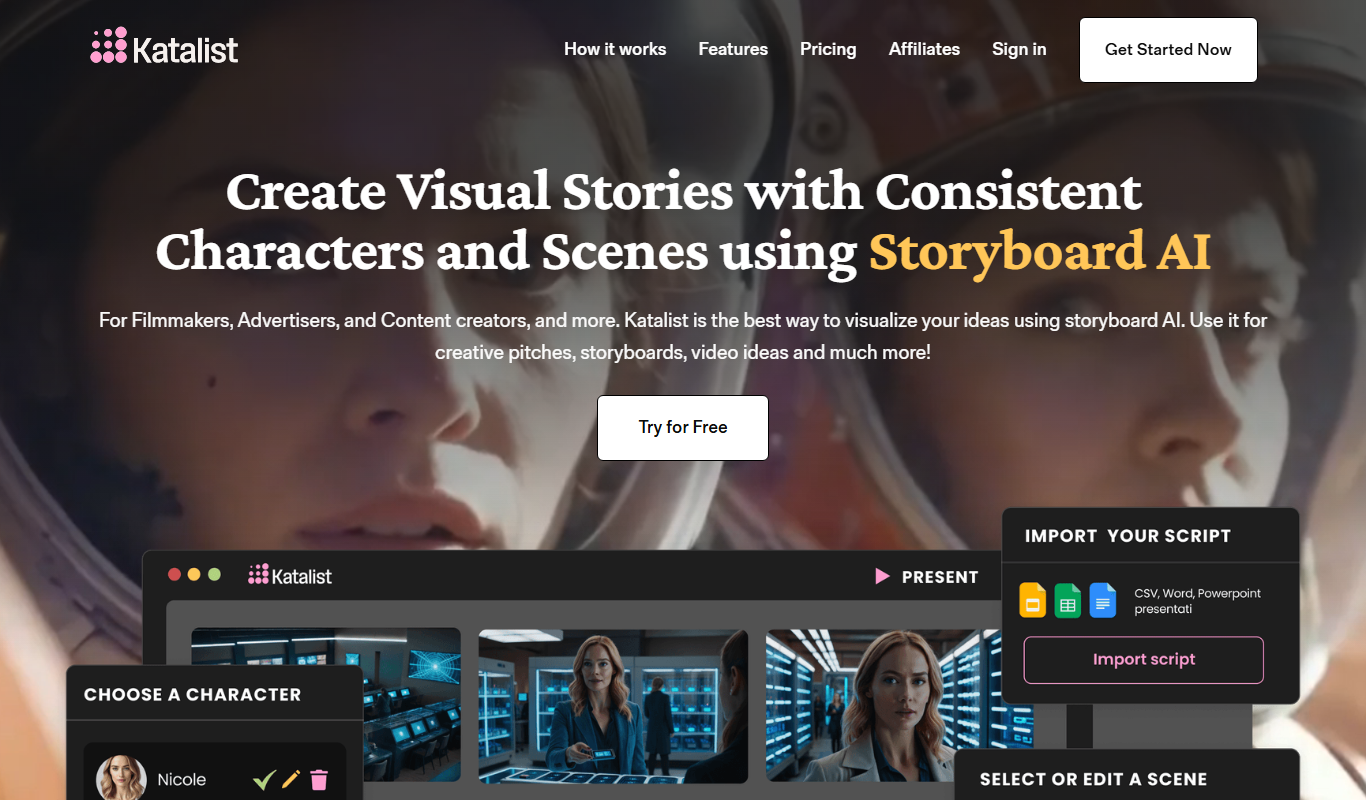Go to Pricing page
1366x800 pixels.
click(x=828, y=49)
